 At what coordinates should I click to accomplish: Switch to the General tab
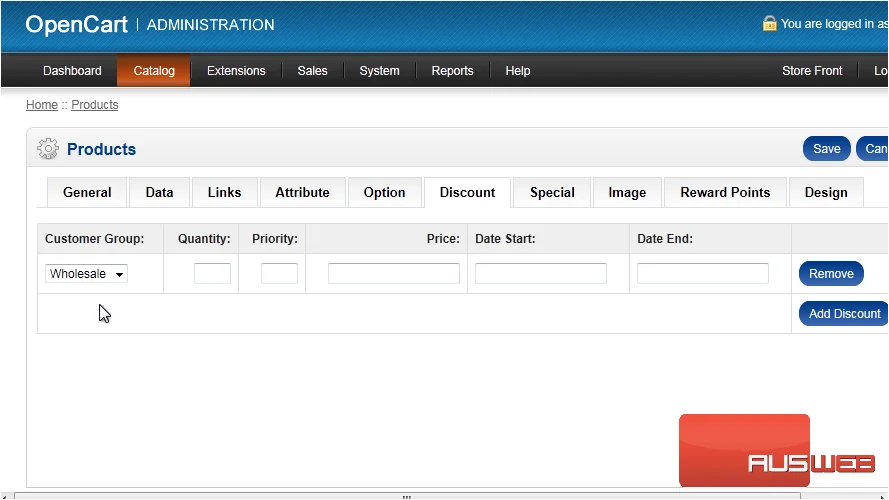[x=87, y=193]
